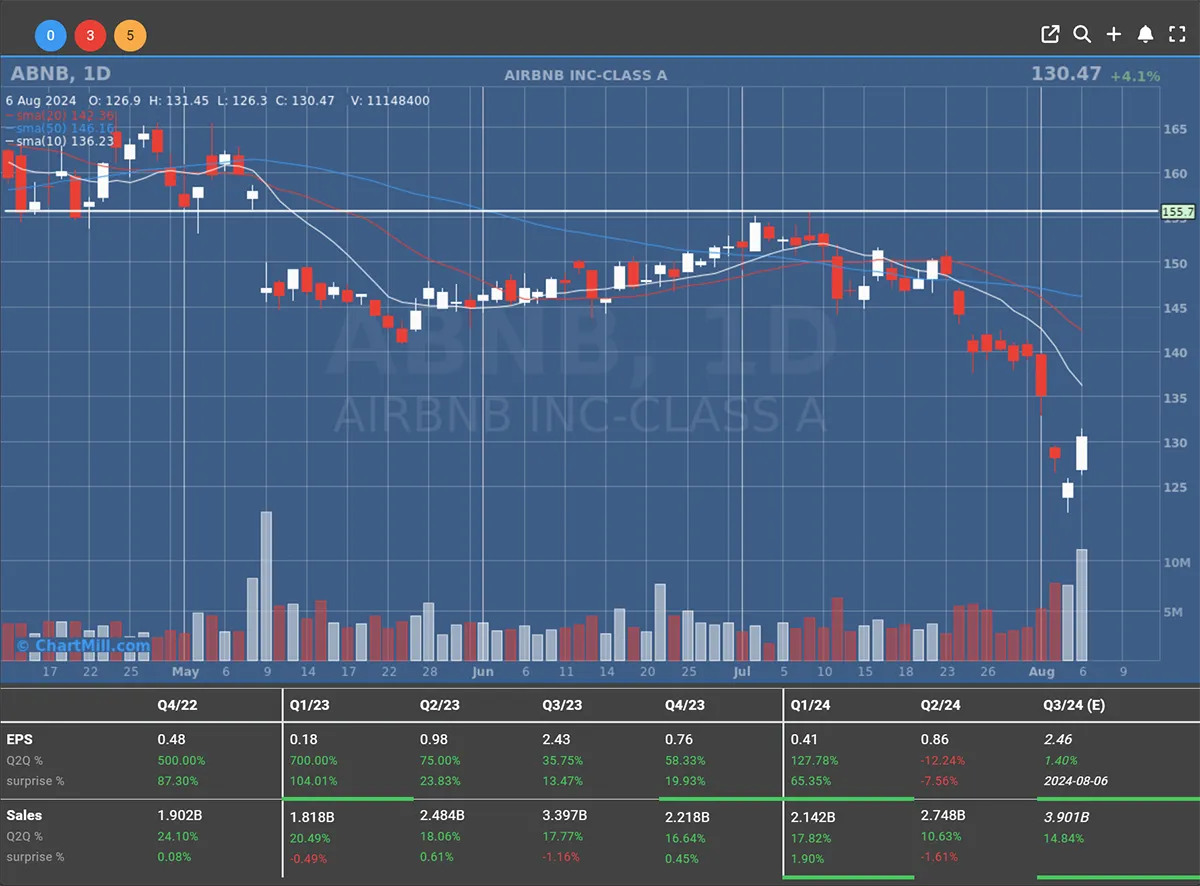Screen dimensions: 1200x886
Task: Click the Q3/23 column header
Action: tap(561, 705)
